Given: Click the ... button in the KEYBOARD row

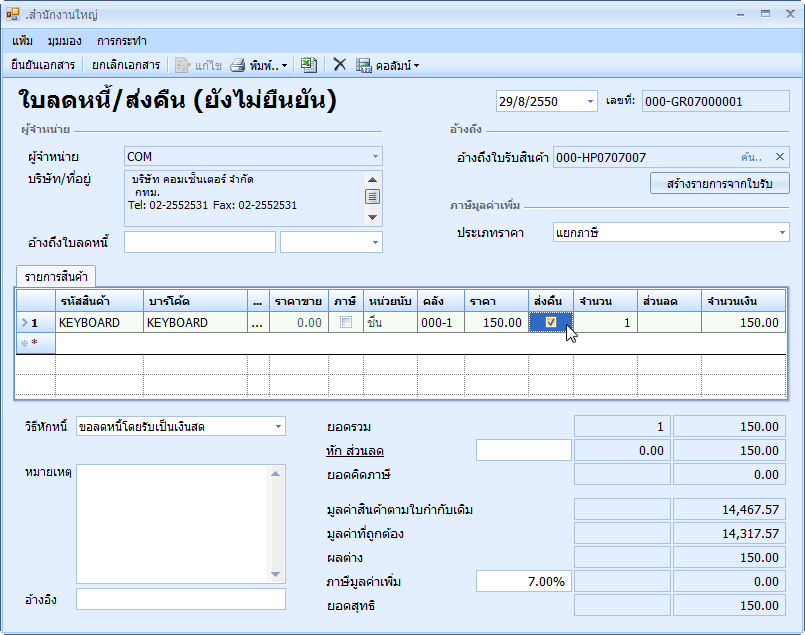Looking at the screenshot, I should (258, 323).
